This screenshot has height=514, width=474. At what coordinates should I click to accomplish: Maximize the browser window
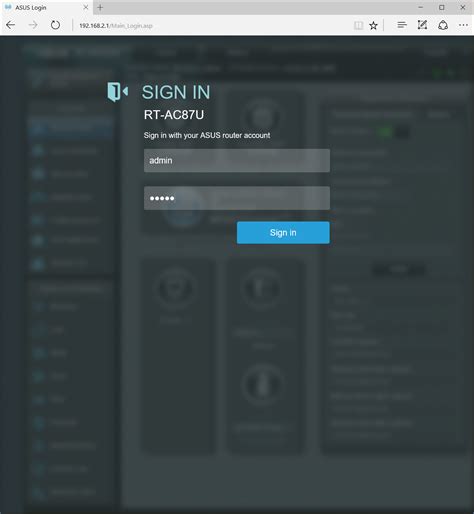click(x=442, y=7)
